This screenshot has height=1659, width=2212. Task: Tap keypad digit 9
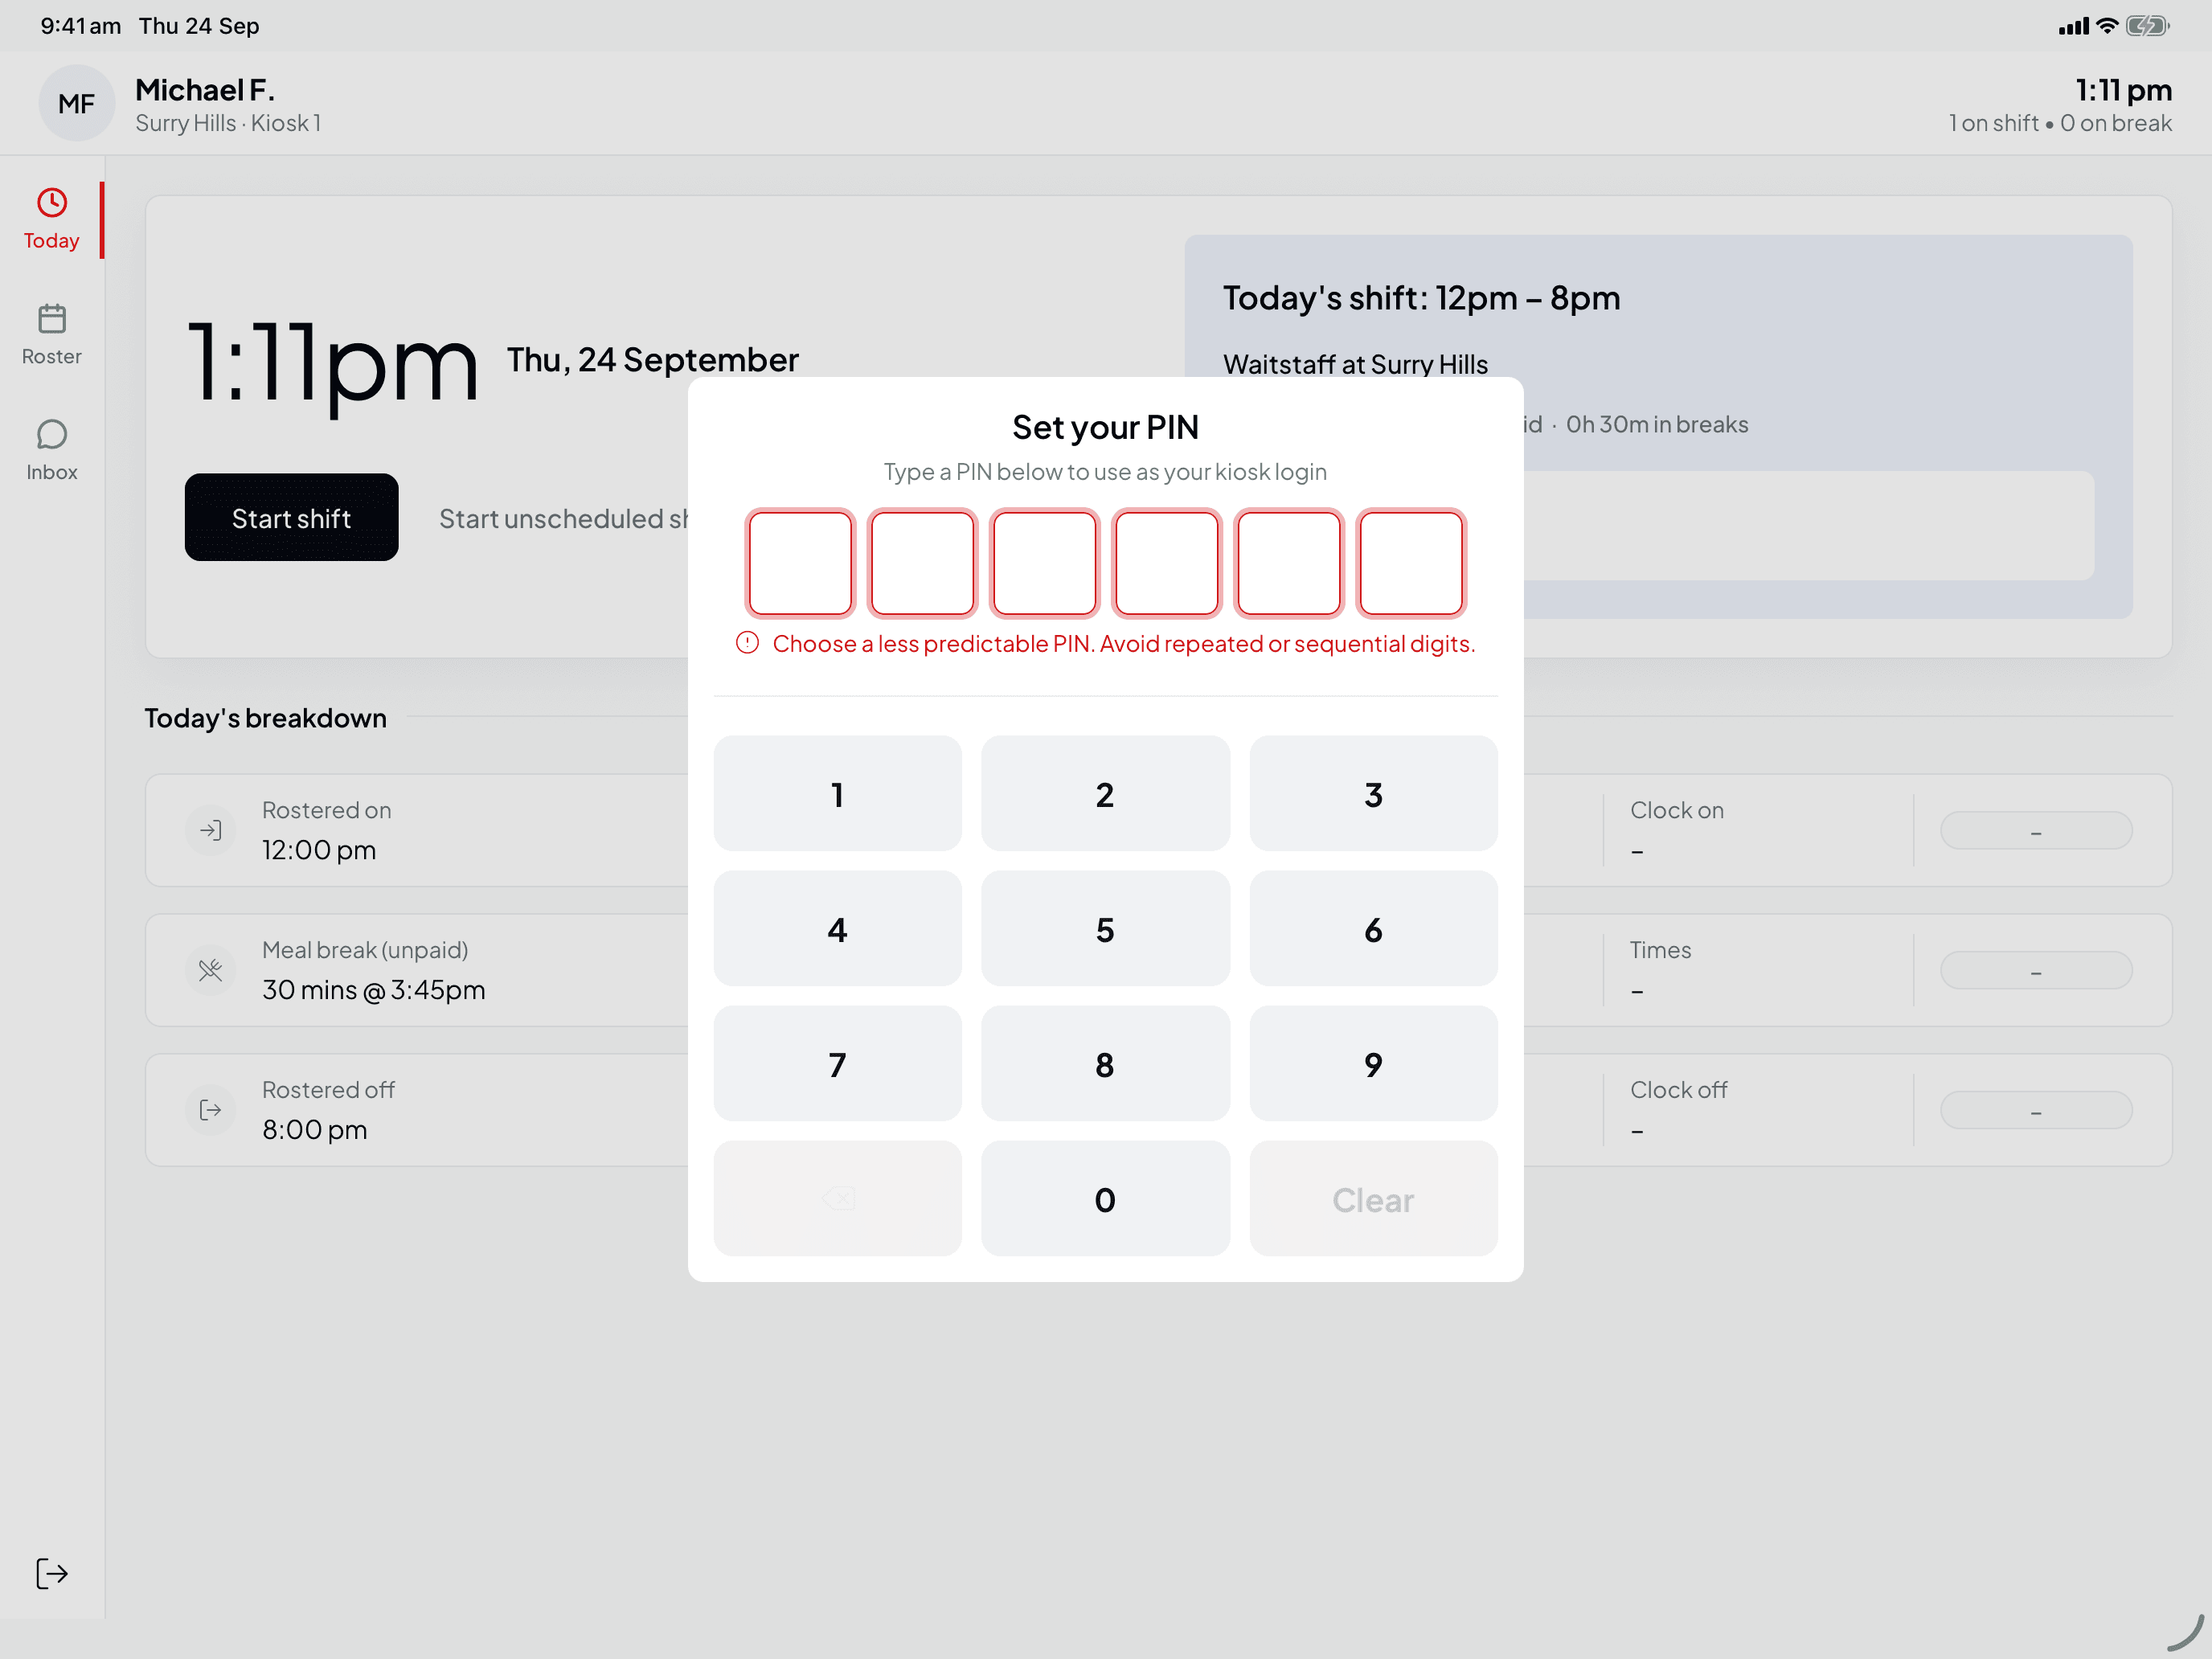click(1373, 1064)
